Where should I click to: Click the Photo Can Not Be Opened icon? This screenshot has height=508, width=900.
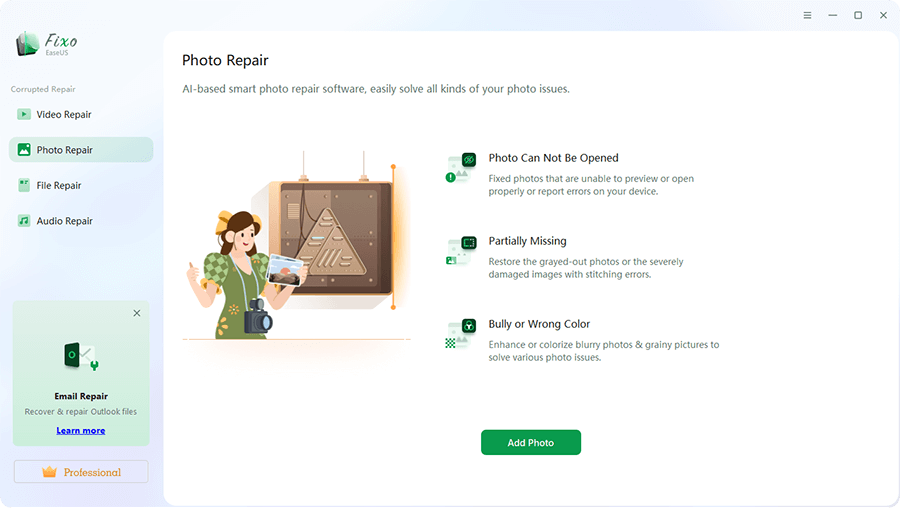461,168
